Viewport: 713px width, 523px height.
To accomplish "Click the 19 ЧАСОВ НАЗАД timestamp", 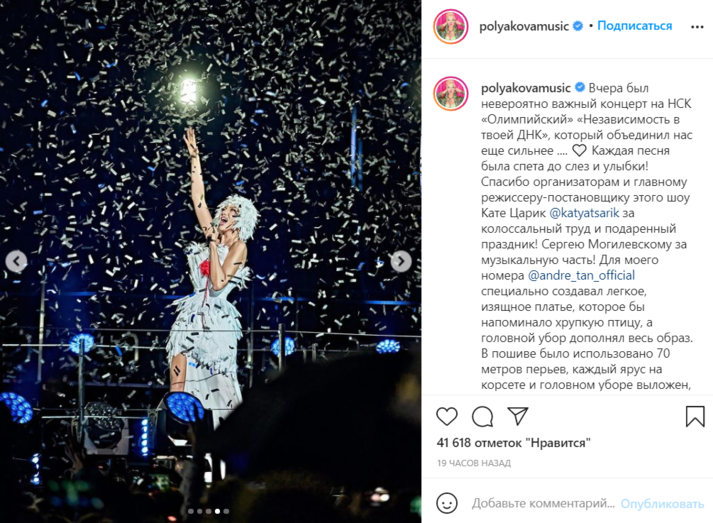I will (x=474, y=463).
